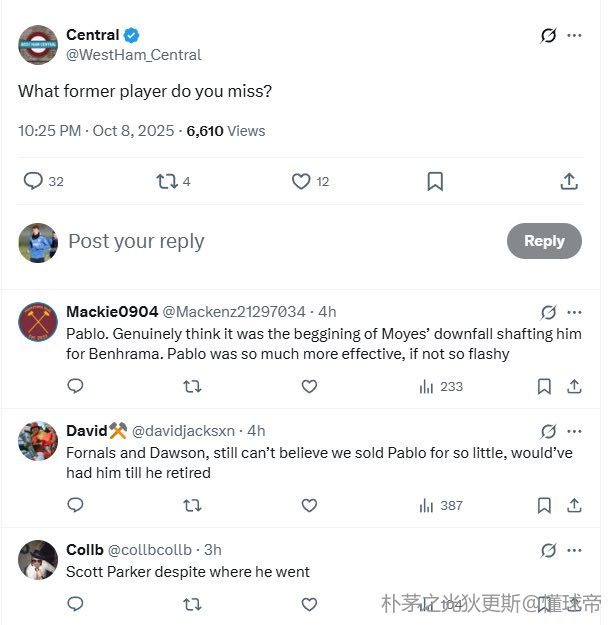Open the 6,610 Views link
This screenshot has height=625, width=613.
[226, 131]
